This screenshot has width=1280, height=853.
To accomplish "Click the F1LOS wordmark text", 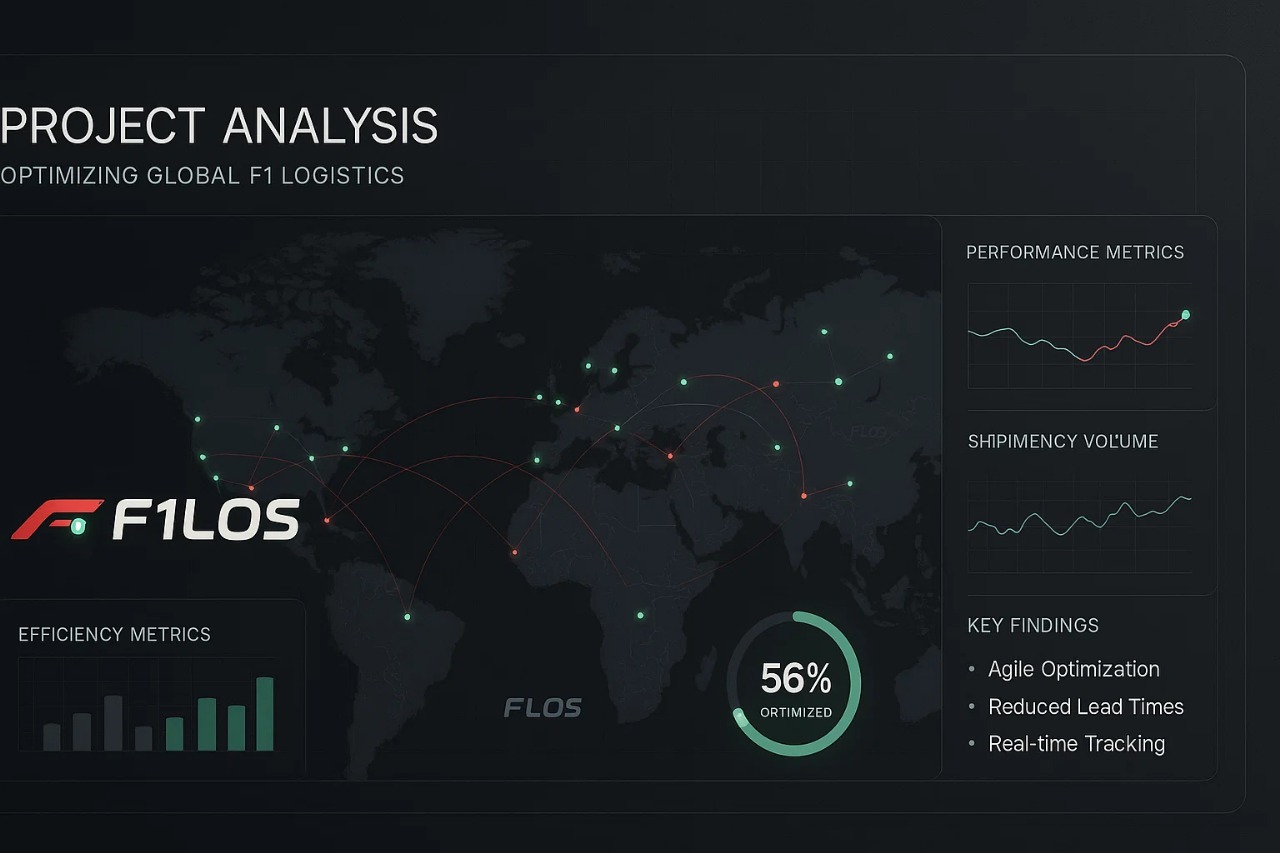I will pyautogui.click(x=206, y=520).
